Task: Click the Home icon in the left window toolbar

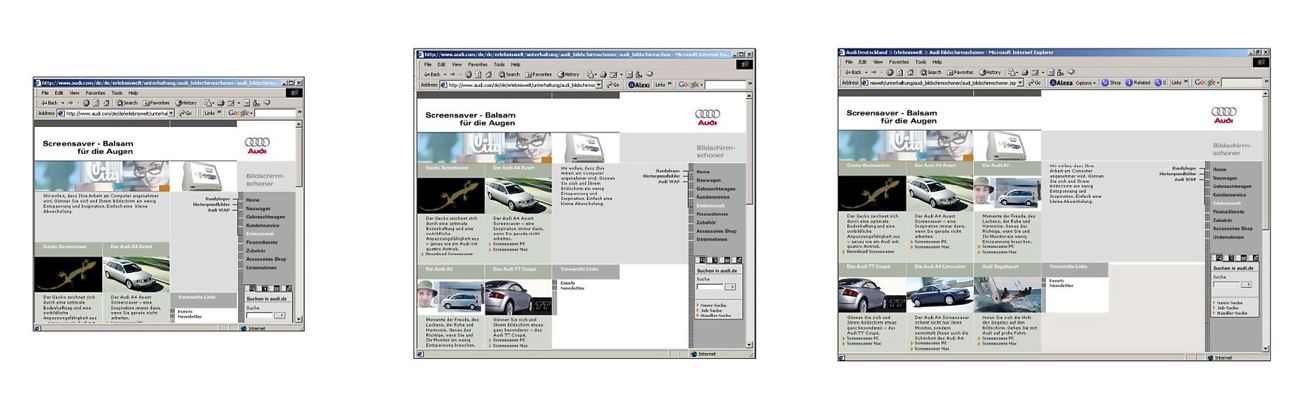Action: (x=106, y=103)
